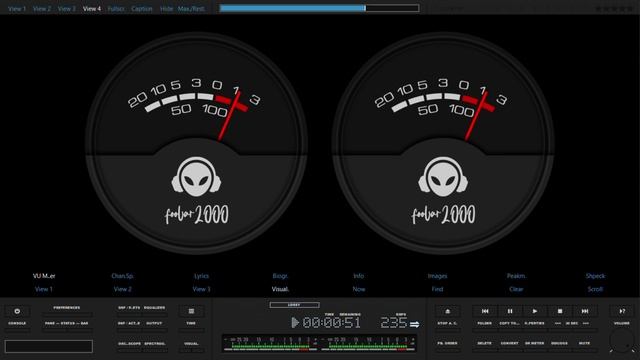
Task: Stop playback with the square stop button
Action: tap(560, 311)
